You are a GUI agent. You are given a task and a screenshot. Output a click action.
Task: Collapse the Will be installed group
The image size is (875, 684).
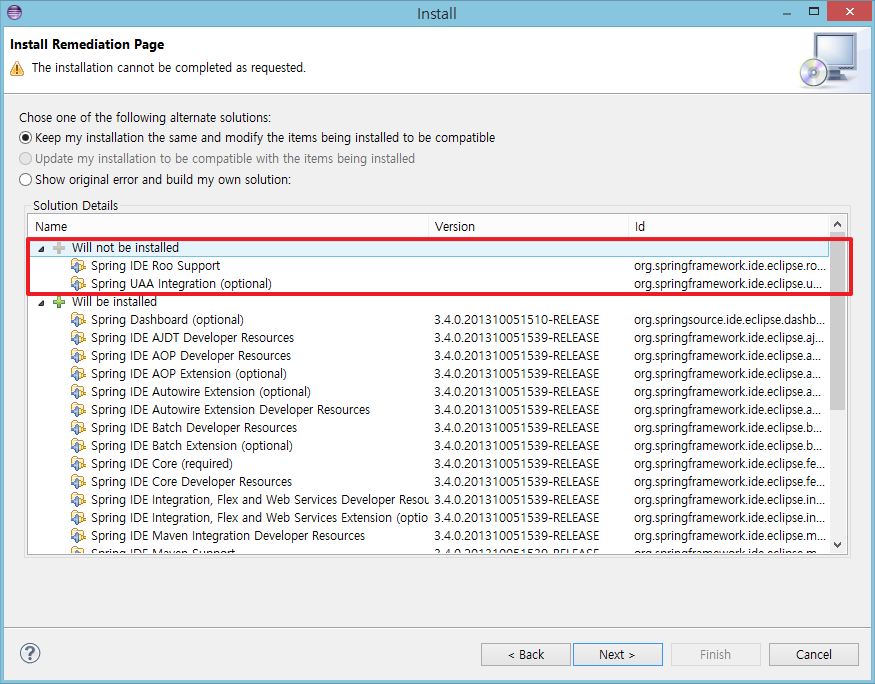[x=41, y=303]
